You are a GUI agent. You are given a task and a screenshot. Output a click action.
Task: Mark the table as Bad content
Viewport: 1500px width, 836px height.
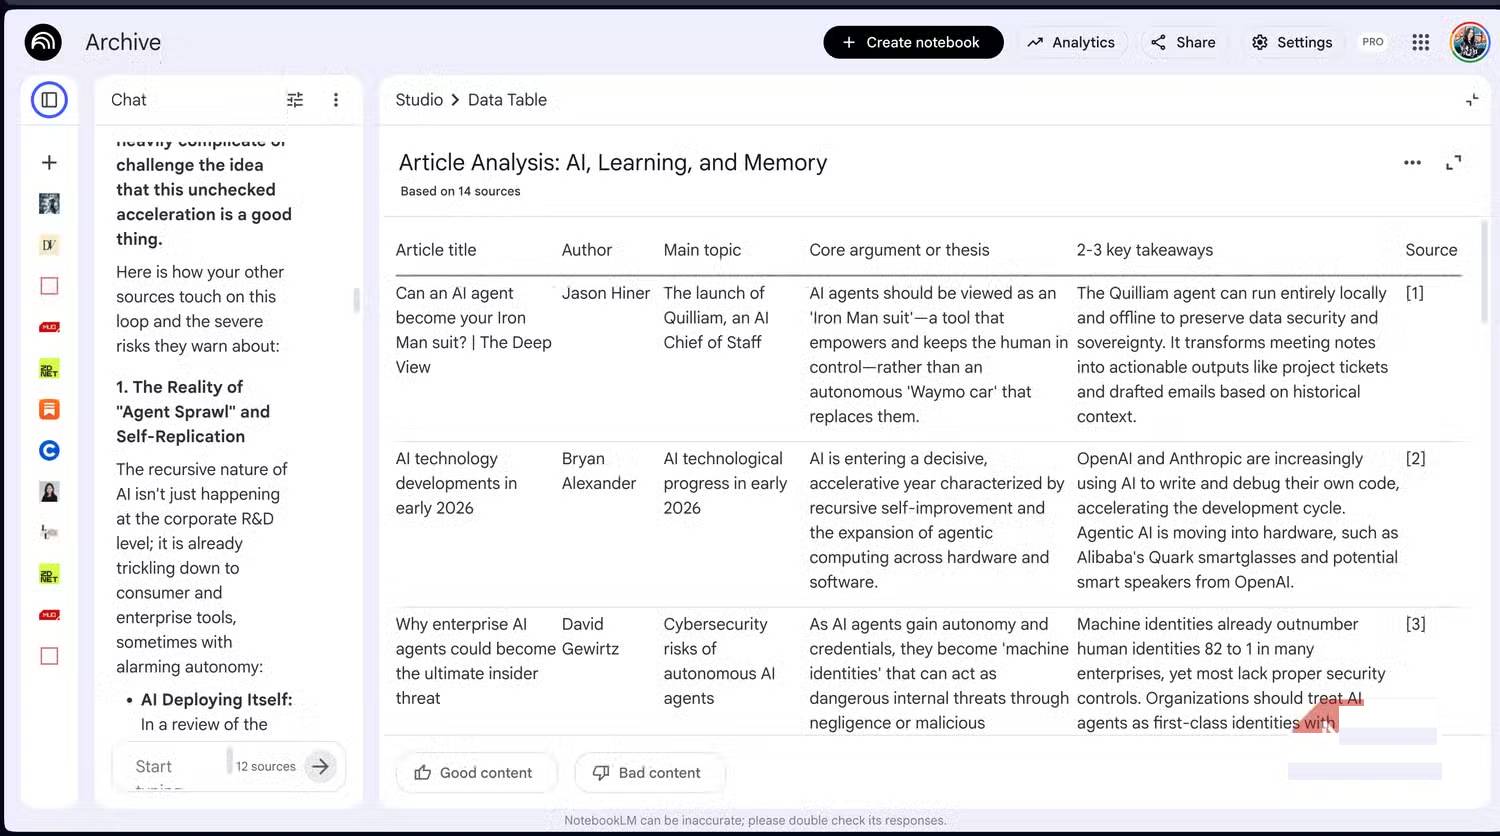649,772
